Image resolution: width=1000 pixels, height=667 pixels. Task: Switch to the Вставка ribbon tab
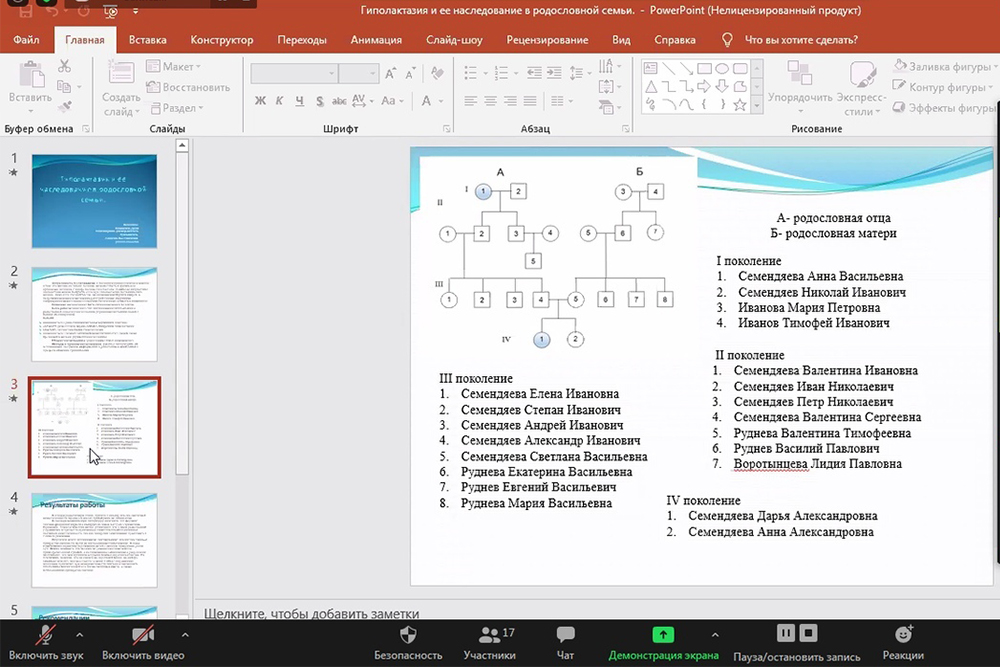tap(147, 40)
